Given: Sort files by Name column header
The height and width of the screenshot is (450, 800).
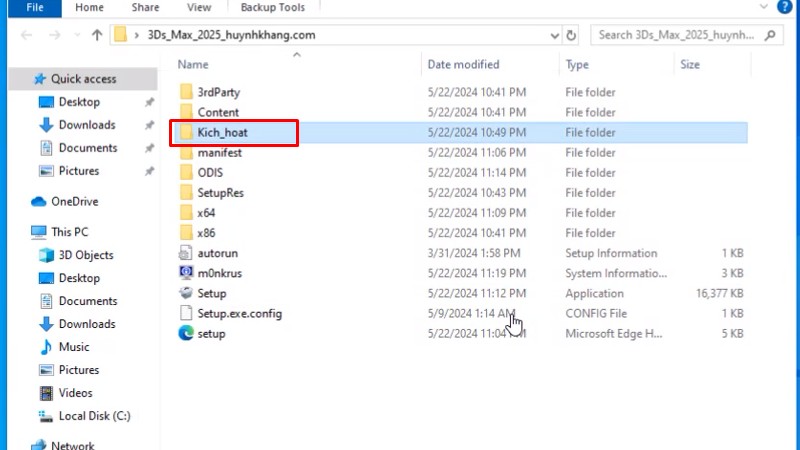Looking at the screenshot, I should click(193, 64).
